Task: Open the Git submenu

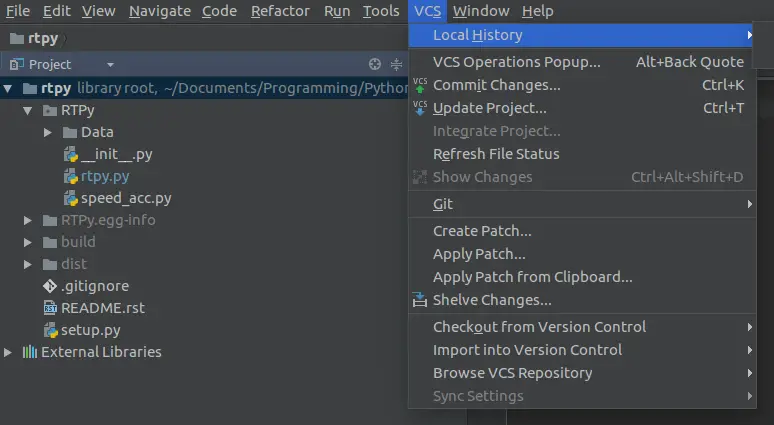Action: pos(582,204)
